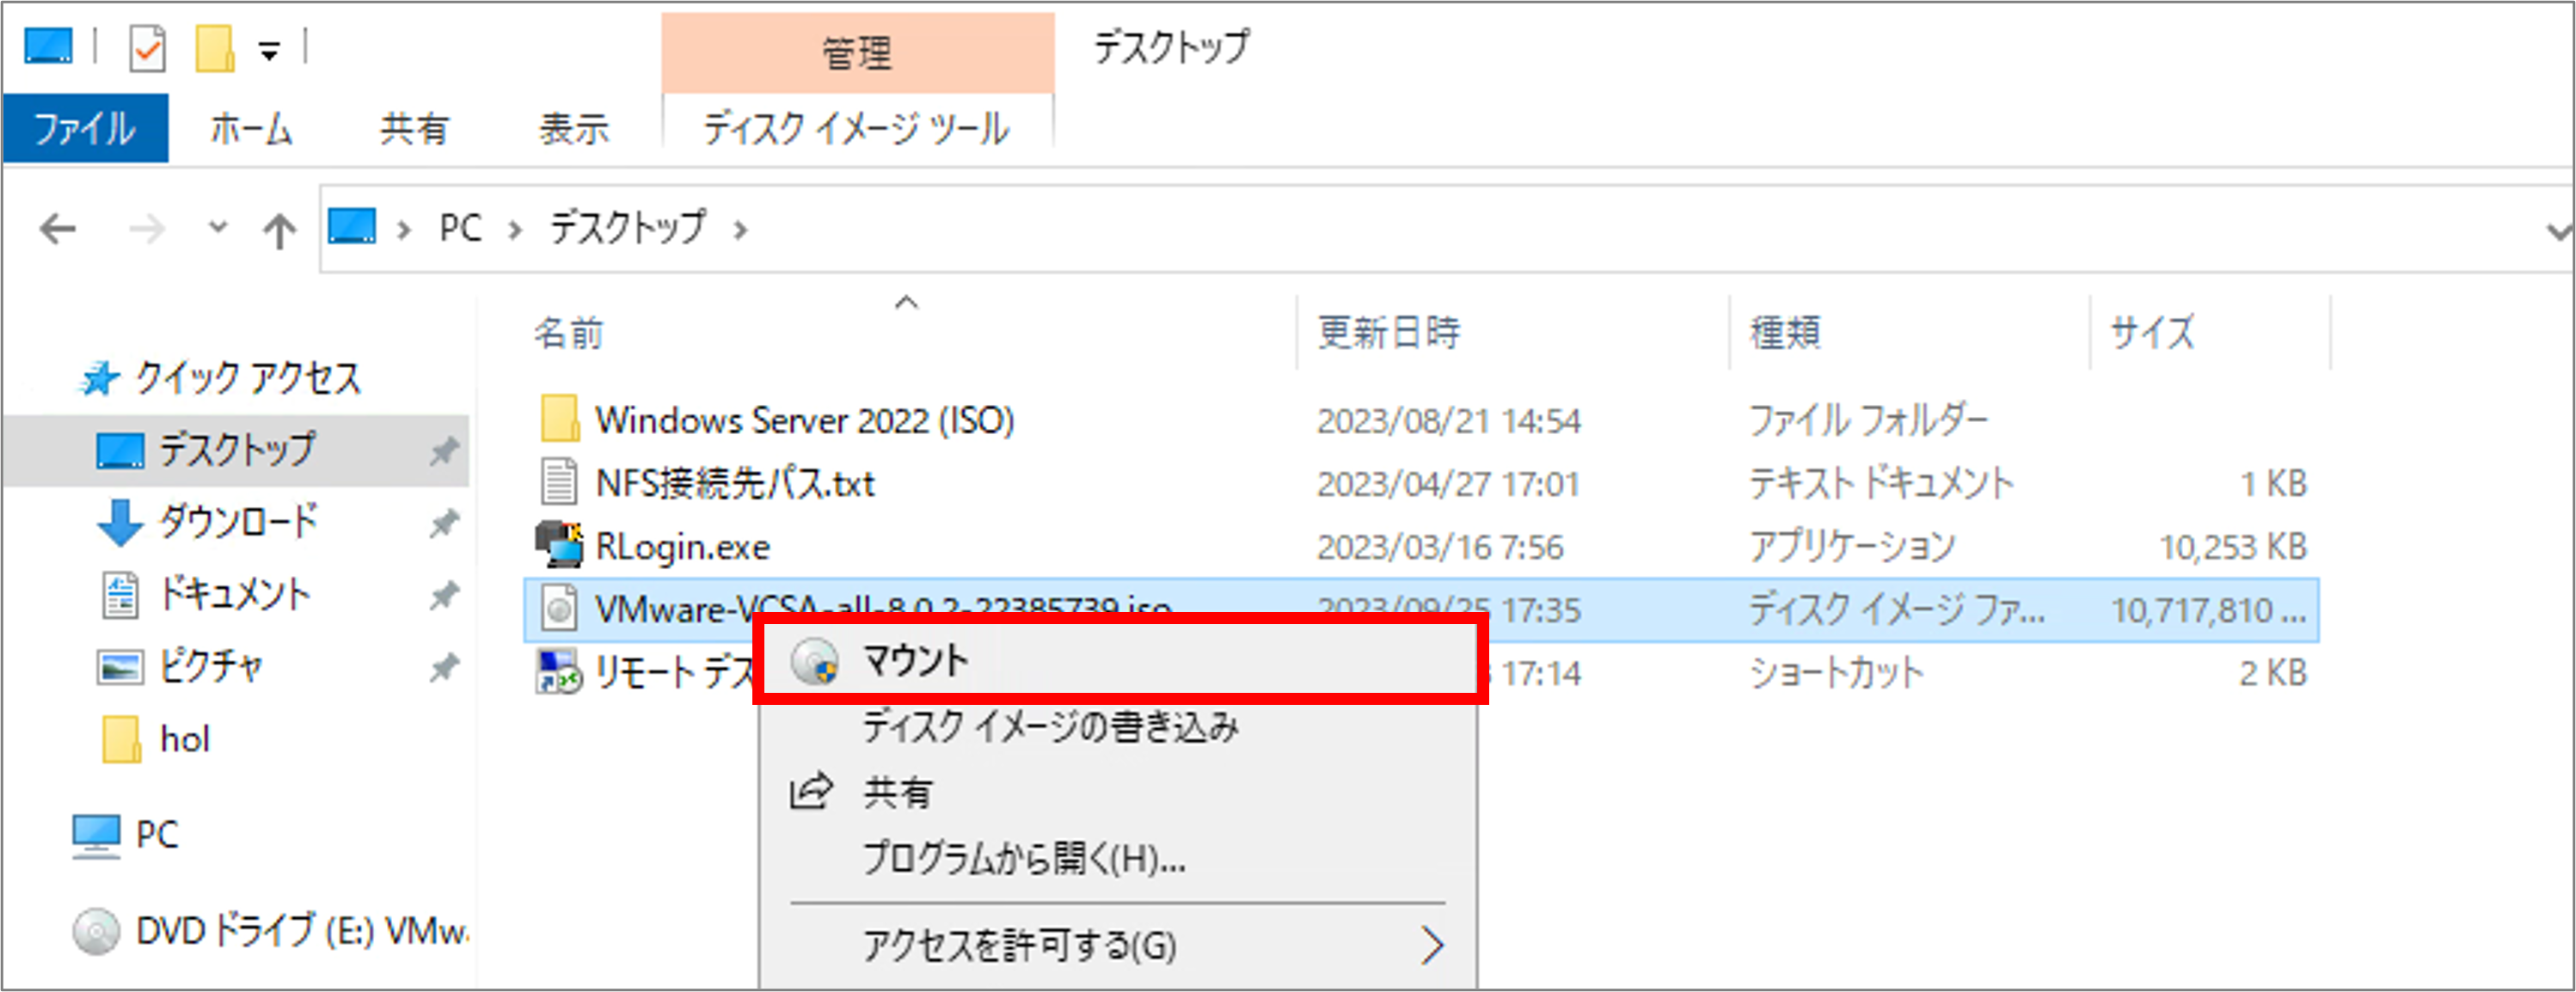Click the PC icon in address bar
Viewport: 2576px width, 992px height.
(352, 227)
